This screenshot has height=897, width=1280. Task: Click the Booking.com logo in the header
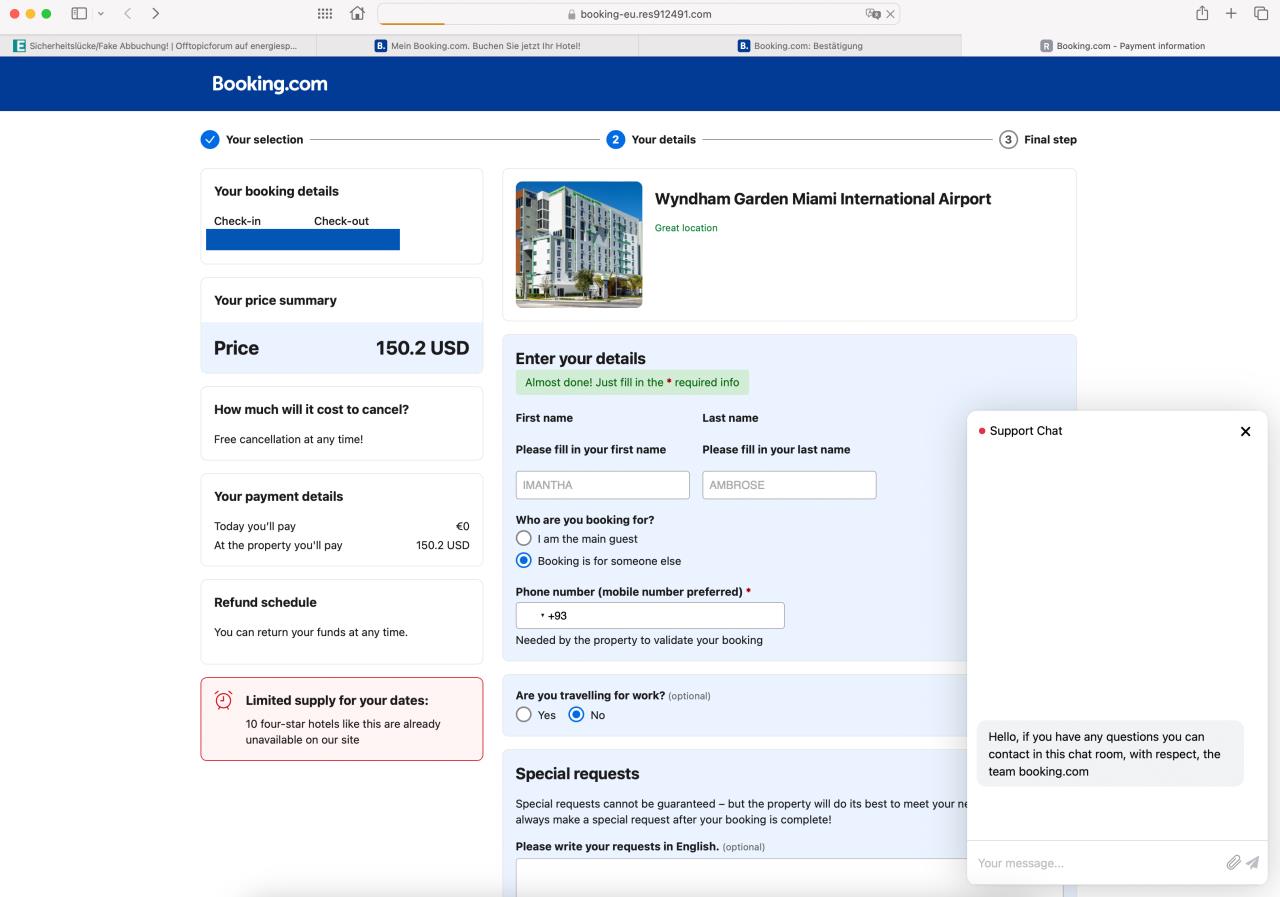[x=270, y=84]
